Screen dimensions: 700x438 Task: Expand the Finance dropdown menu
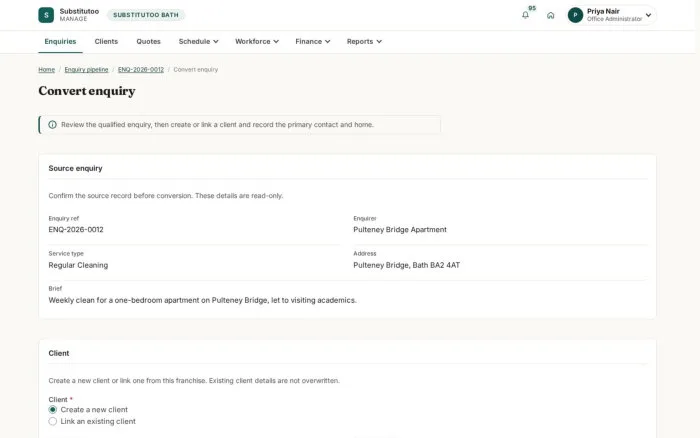312,42
